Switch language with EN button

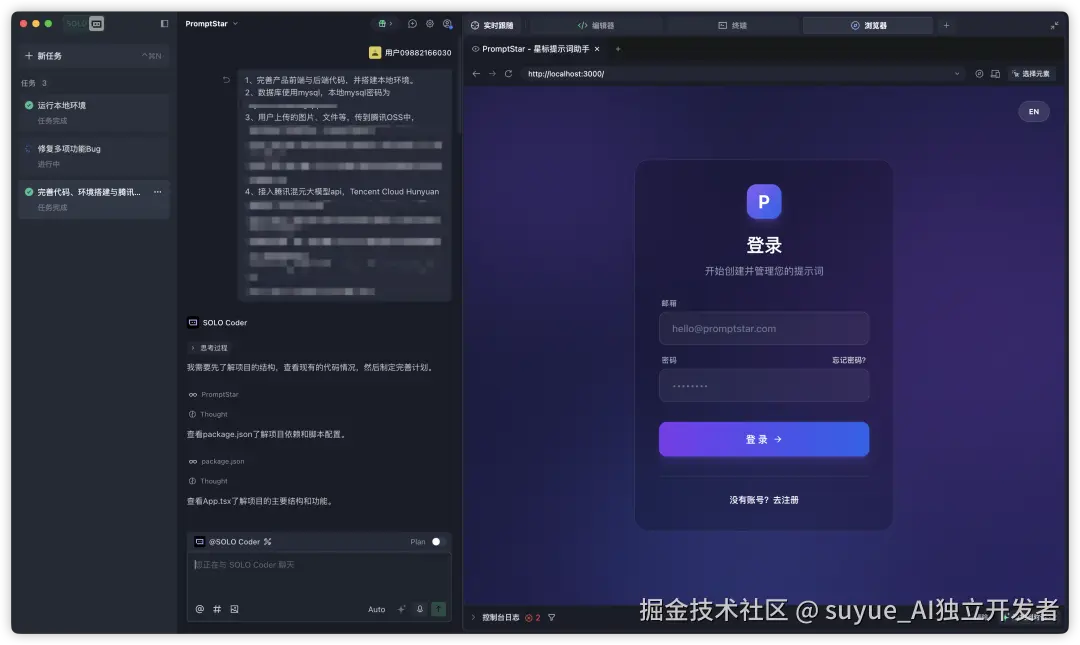[x=1034, y=112]
